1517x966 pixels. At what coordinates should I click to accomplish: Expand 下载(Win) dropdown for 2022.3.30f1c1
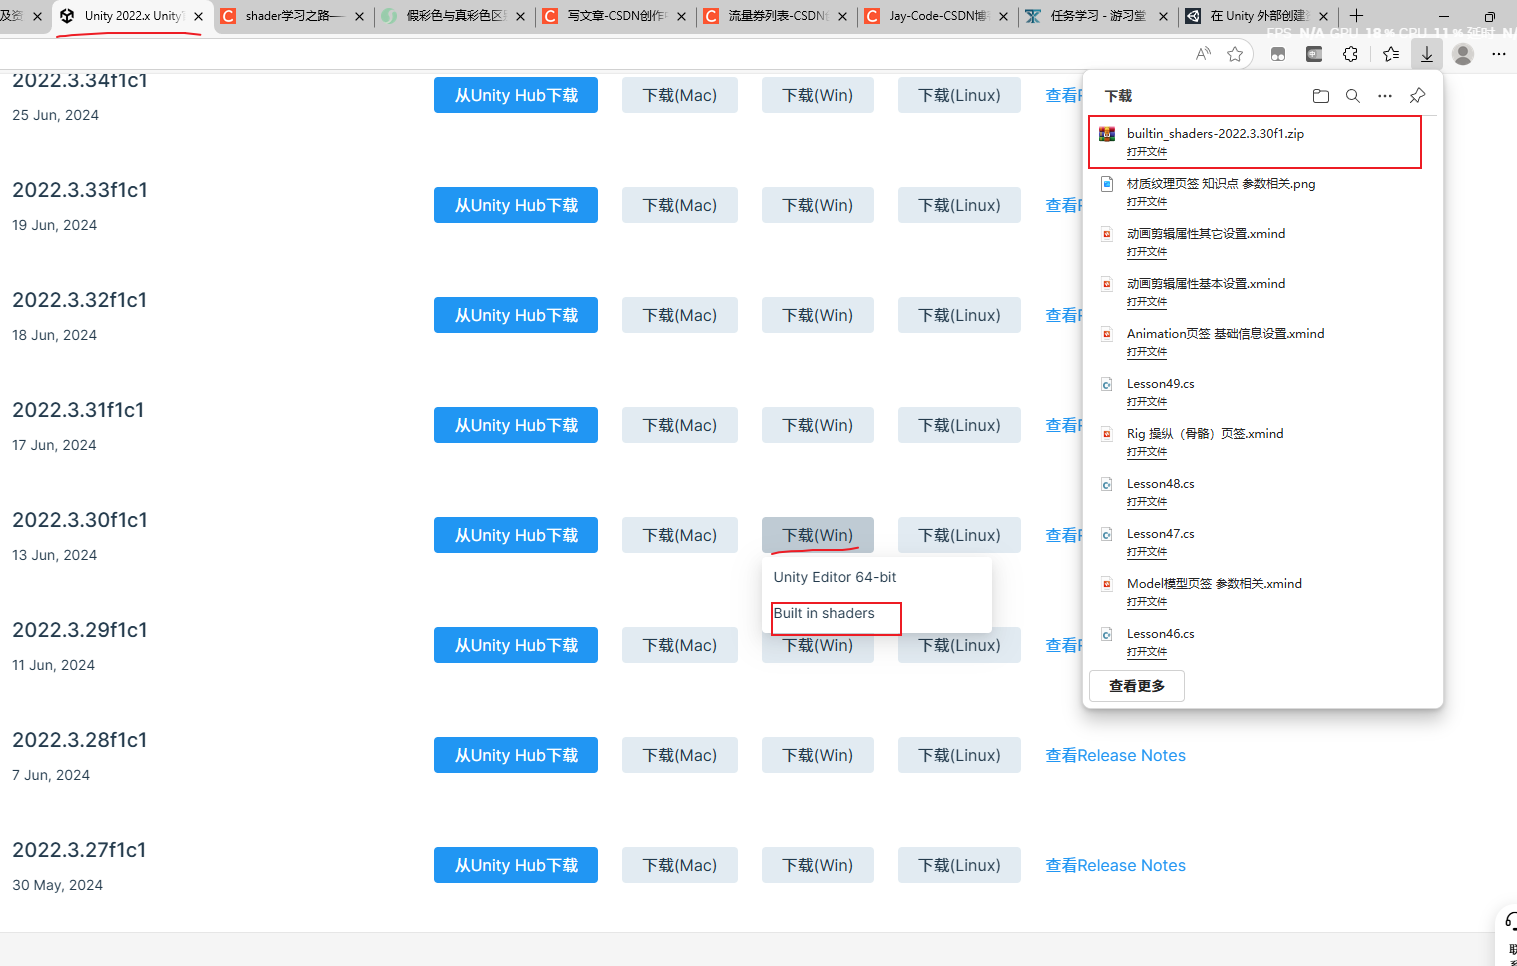[818, 535]
